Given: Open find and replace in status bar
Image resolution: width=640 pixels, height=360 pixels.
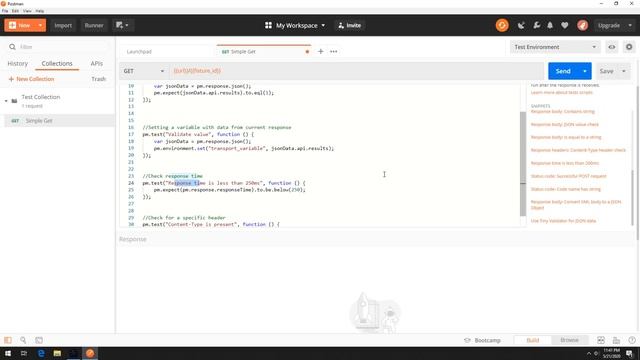Looking at the screenshot, I should (23, 340).
